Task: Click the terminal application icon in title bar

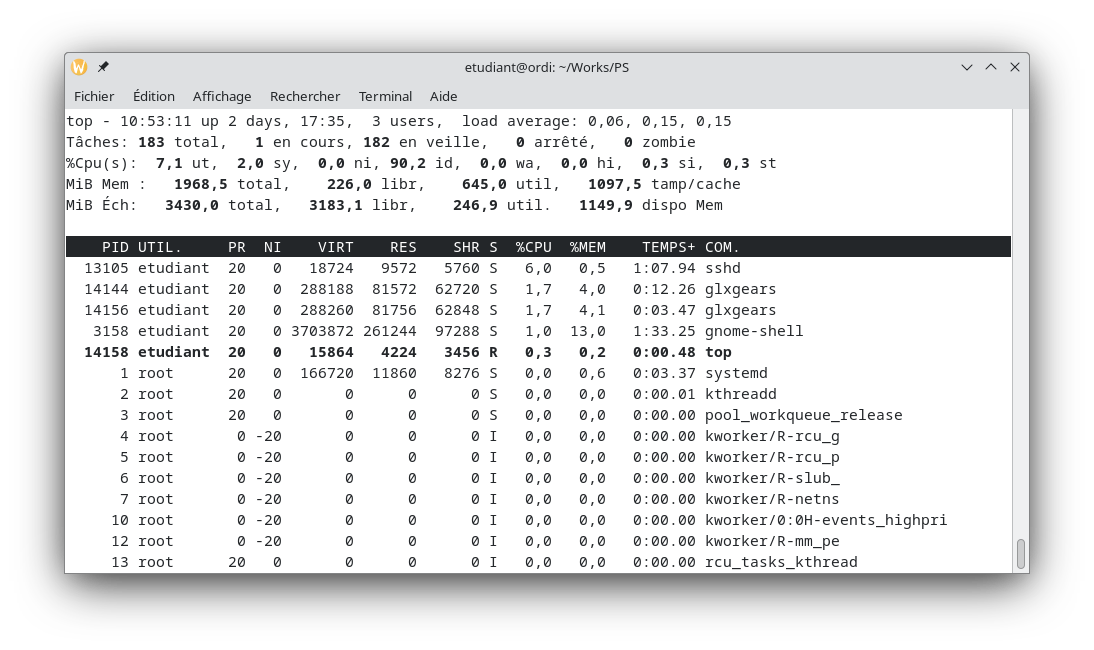Action: click(79, 67)
